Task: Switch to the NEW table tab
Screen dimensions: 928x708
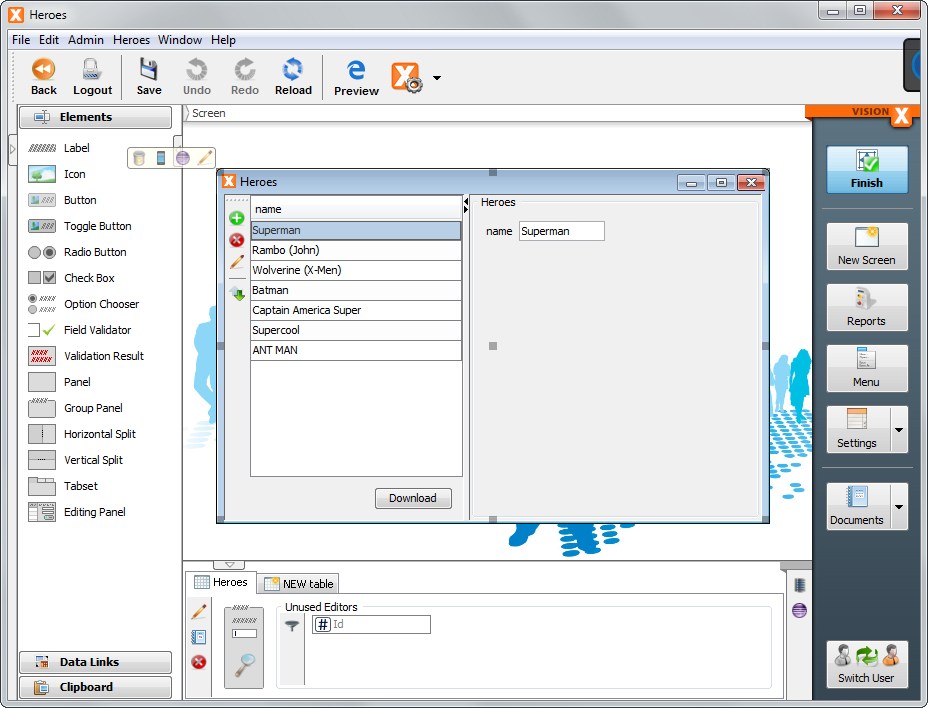Action: 297,583
